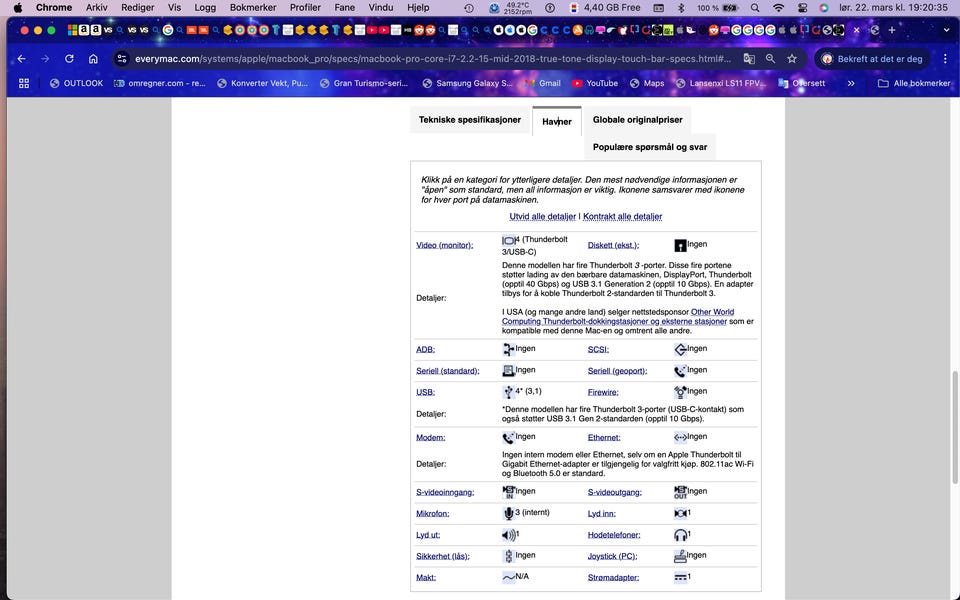Screen dimensions: 960x600
Task: Click the USB trident icon
Action: pos(508,392)
